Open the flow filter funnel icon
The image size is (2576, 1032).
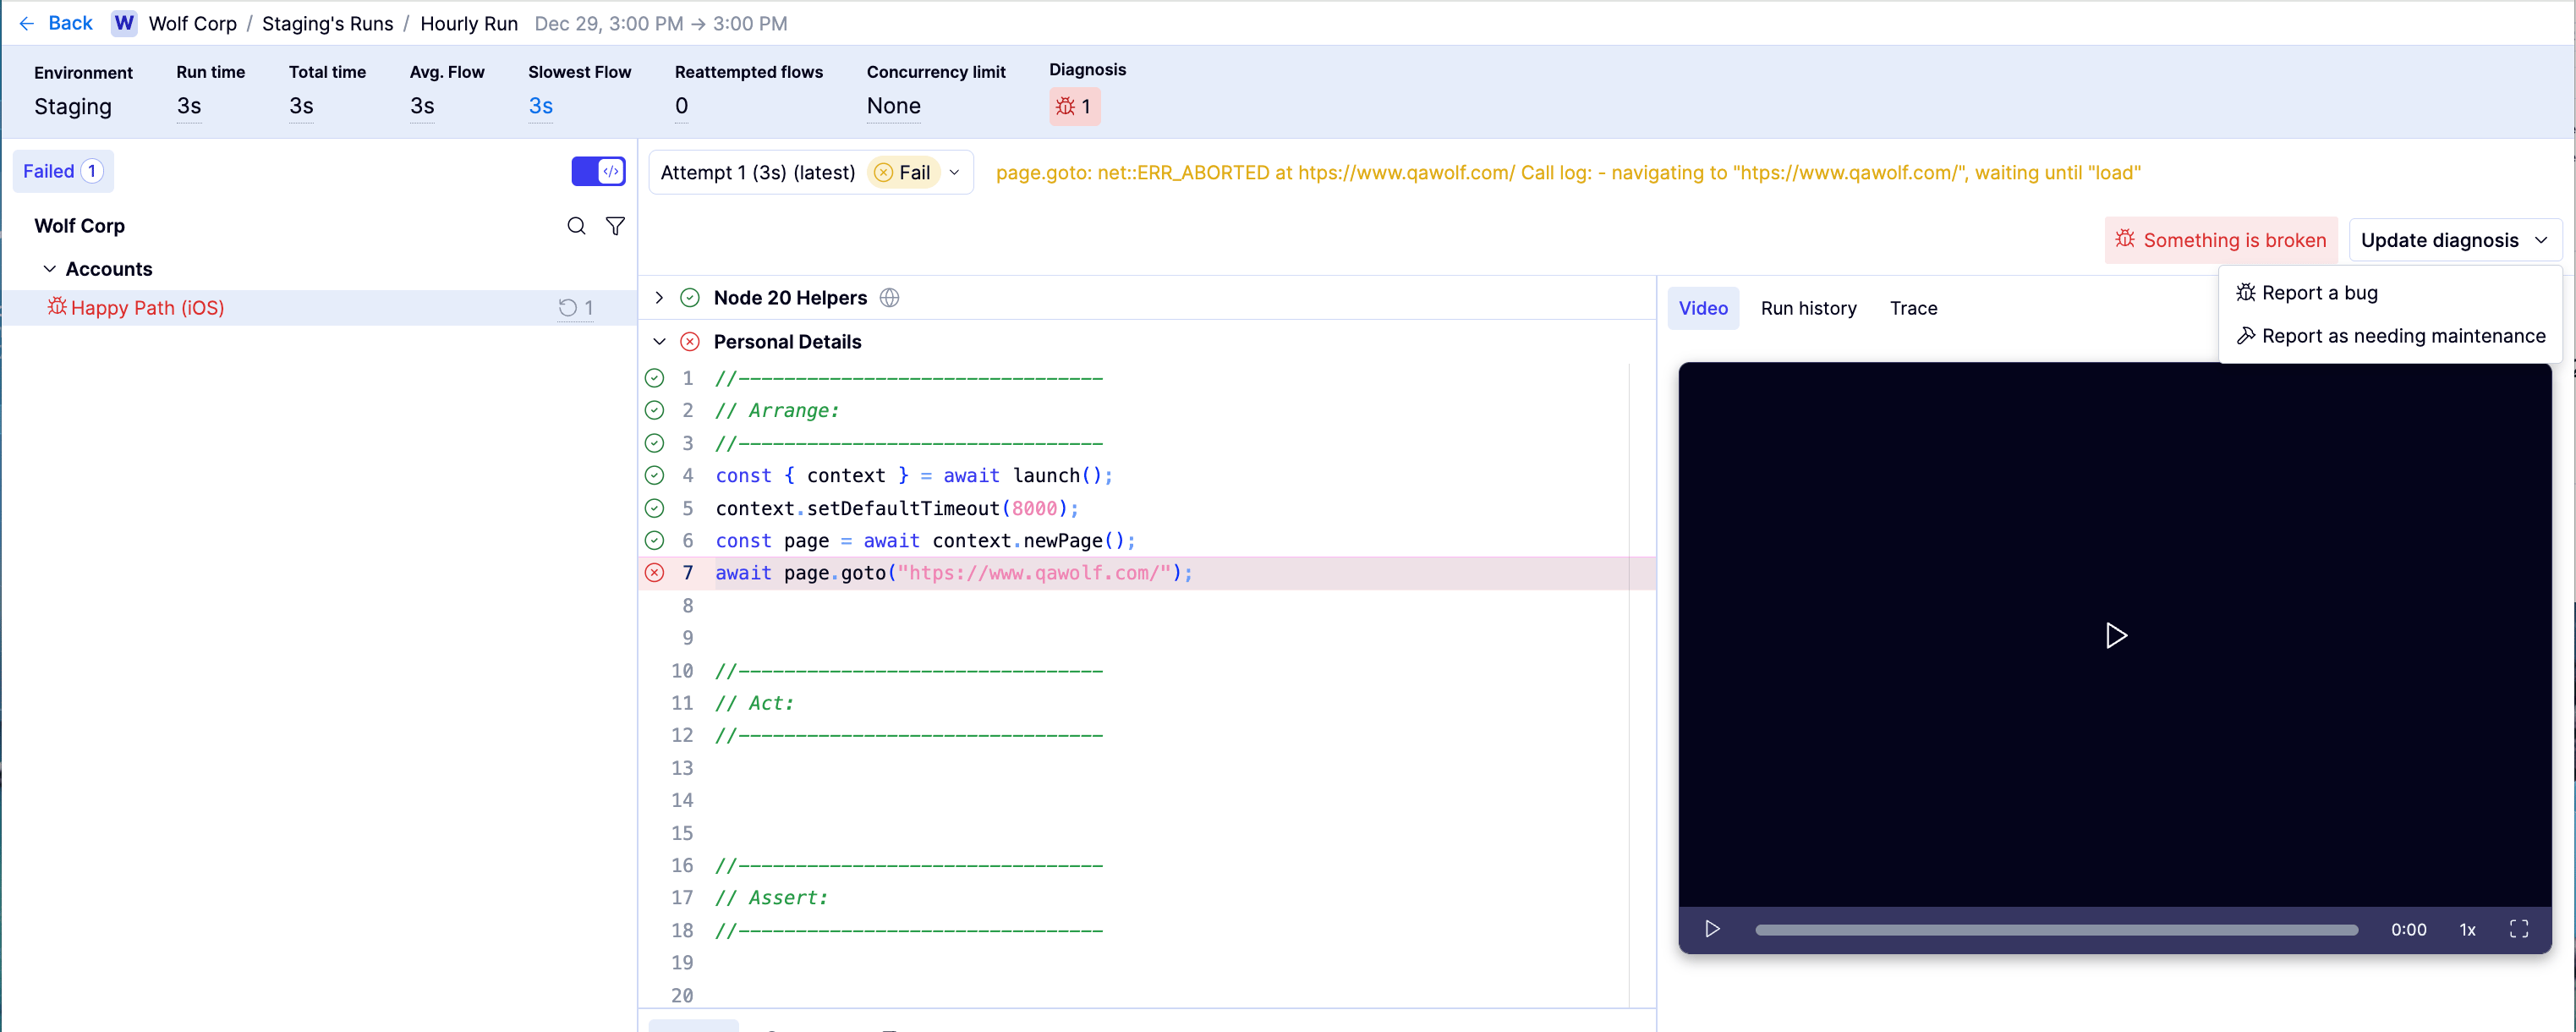pos(615,226)
